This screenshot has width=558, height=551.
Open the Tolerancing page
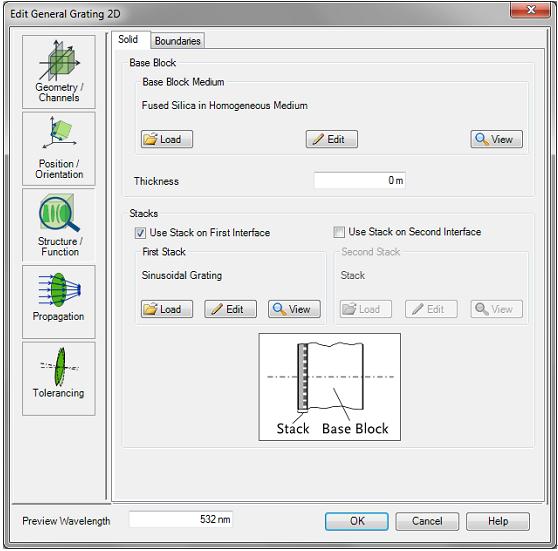(x=59, y=379)
